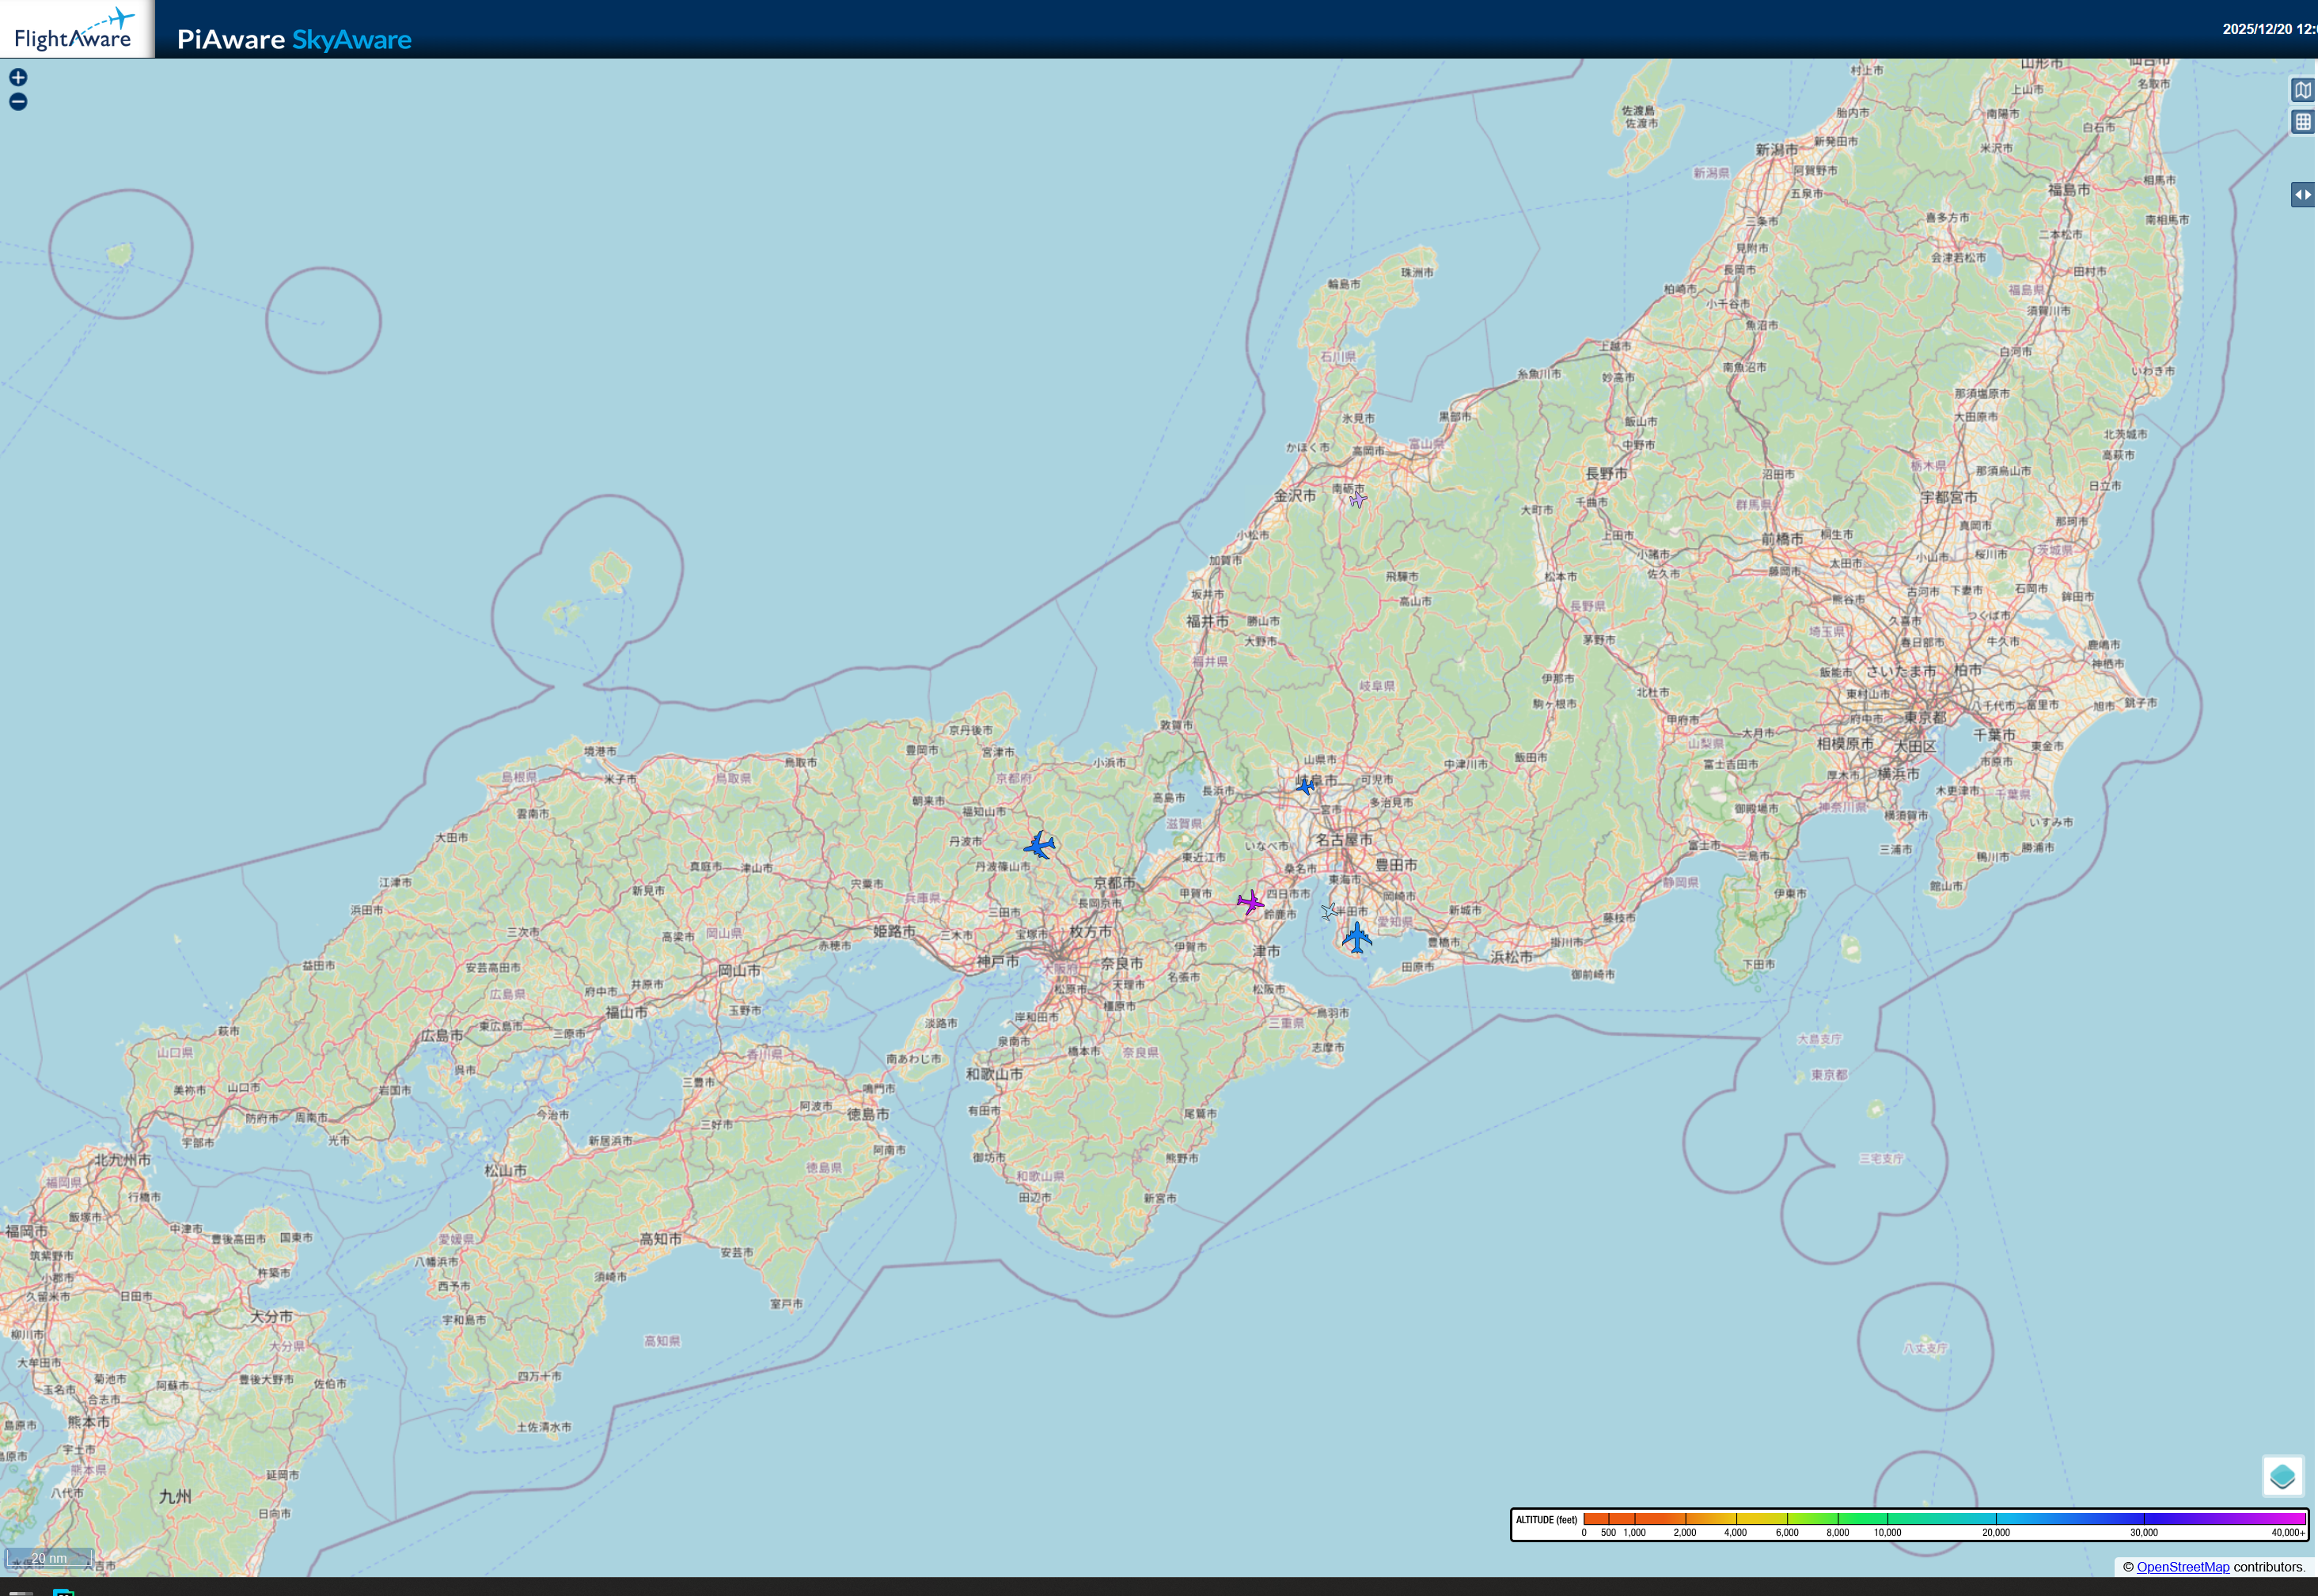Image resolution: width=2318 pixels, height=1596 pixels.
Task: Select the large blue aircraft near Kyoto
Action: pos(1040,846)
